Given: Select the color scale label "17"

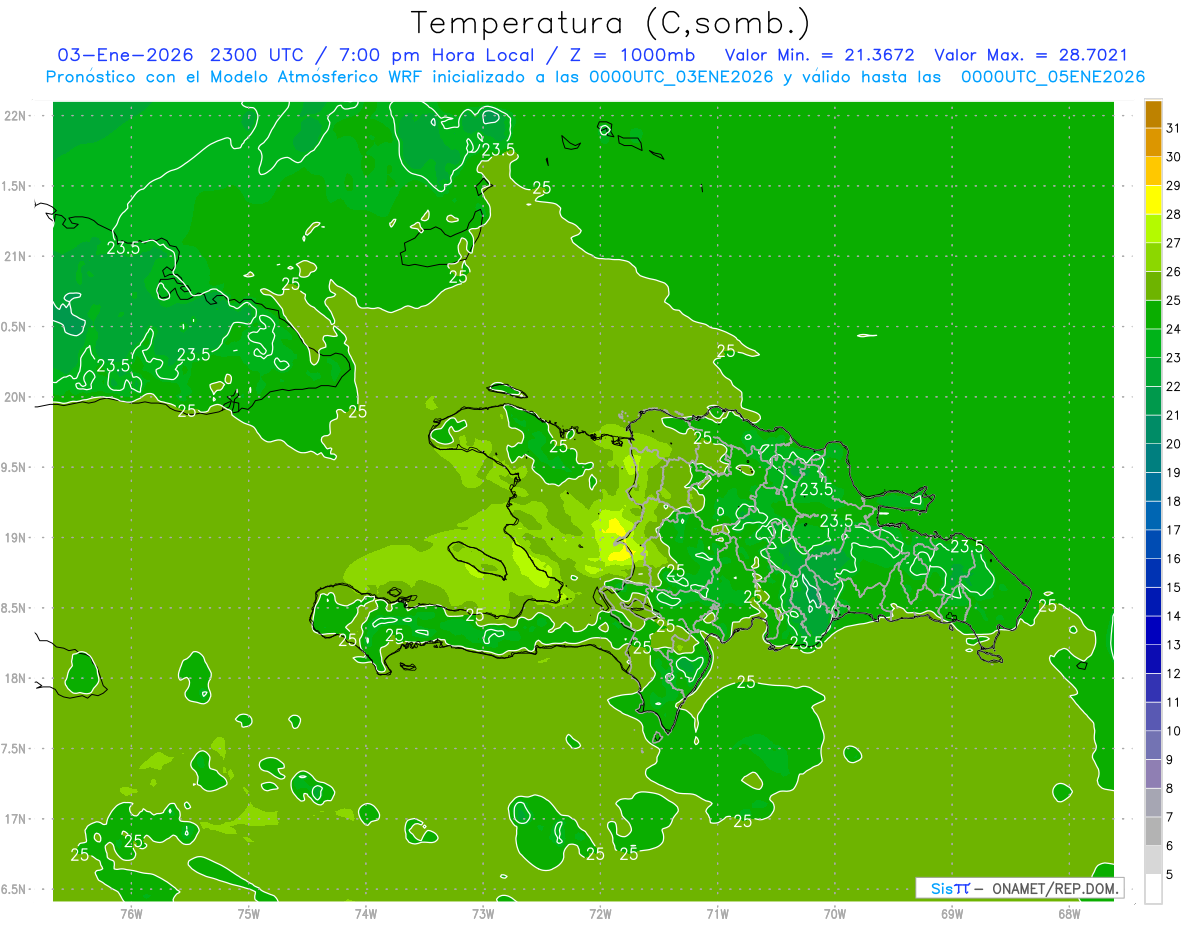Looking at the screenshot, I should click(x=1174, y=530).
